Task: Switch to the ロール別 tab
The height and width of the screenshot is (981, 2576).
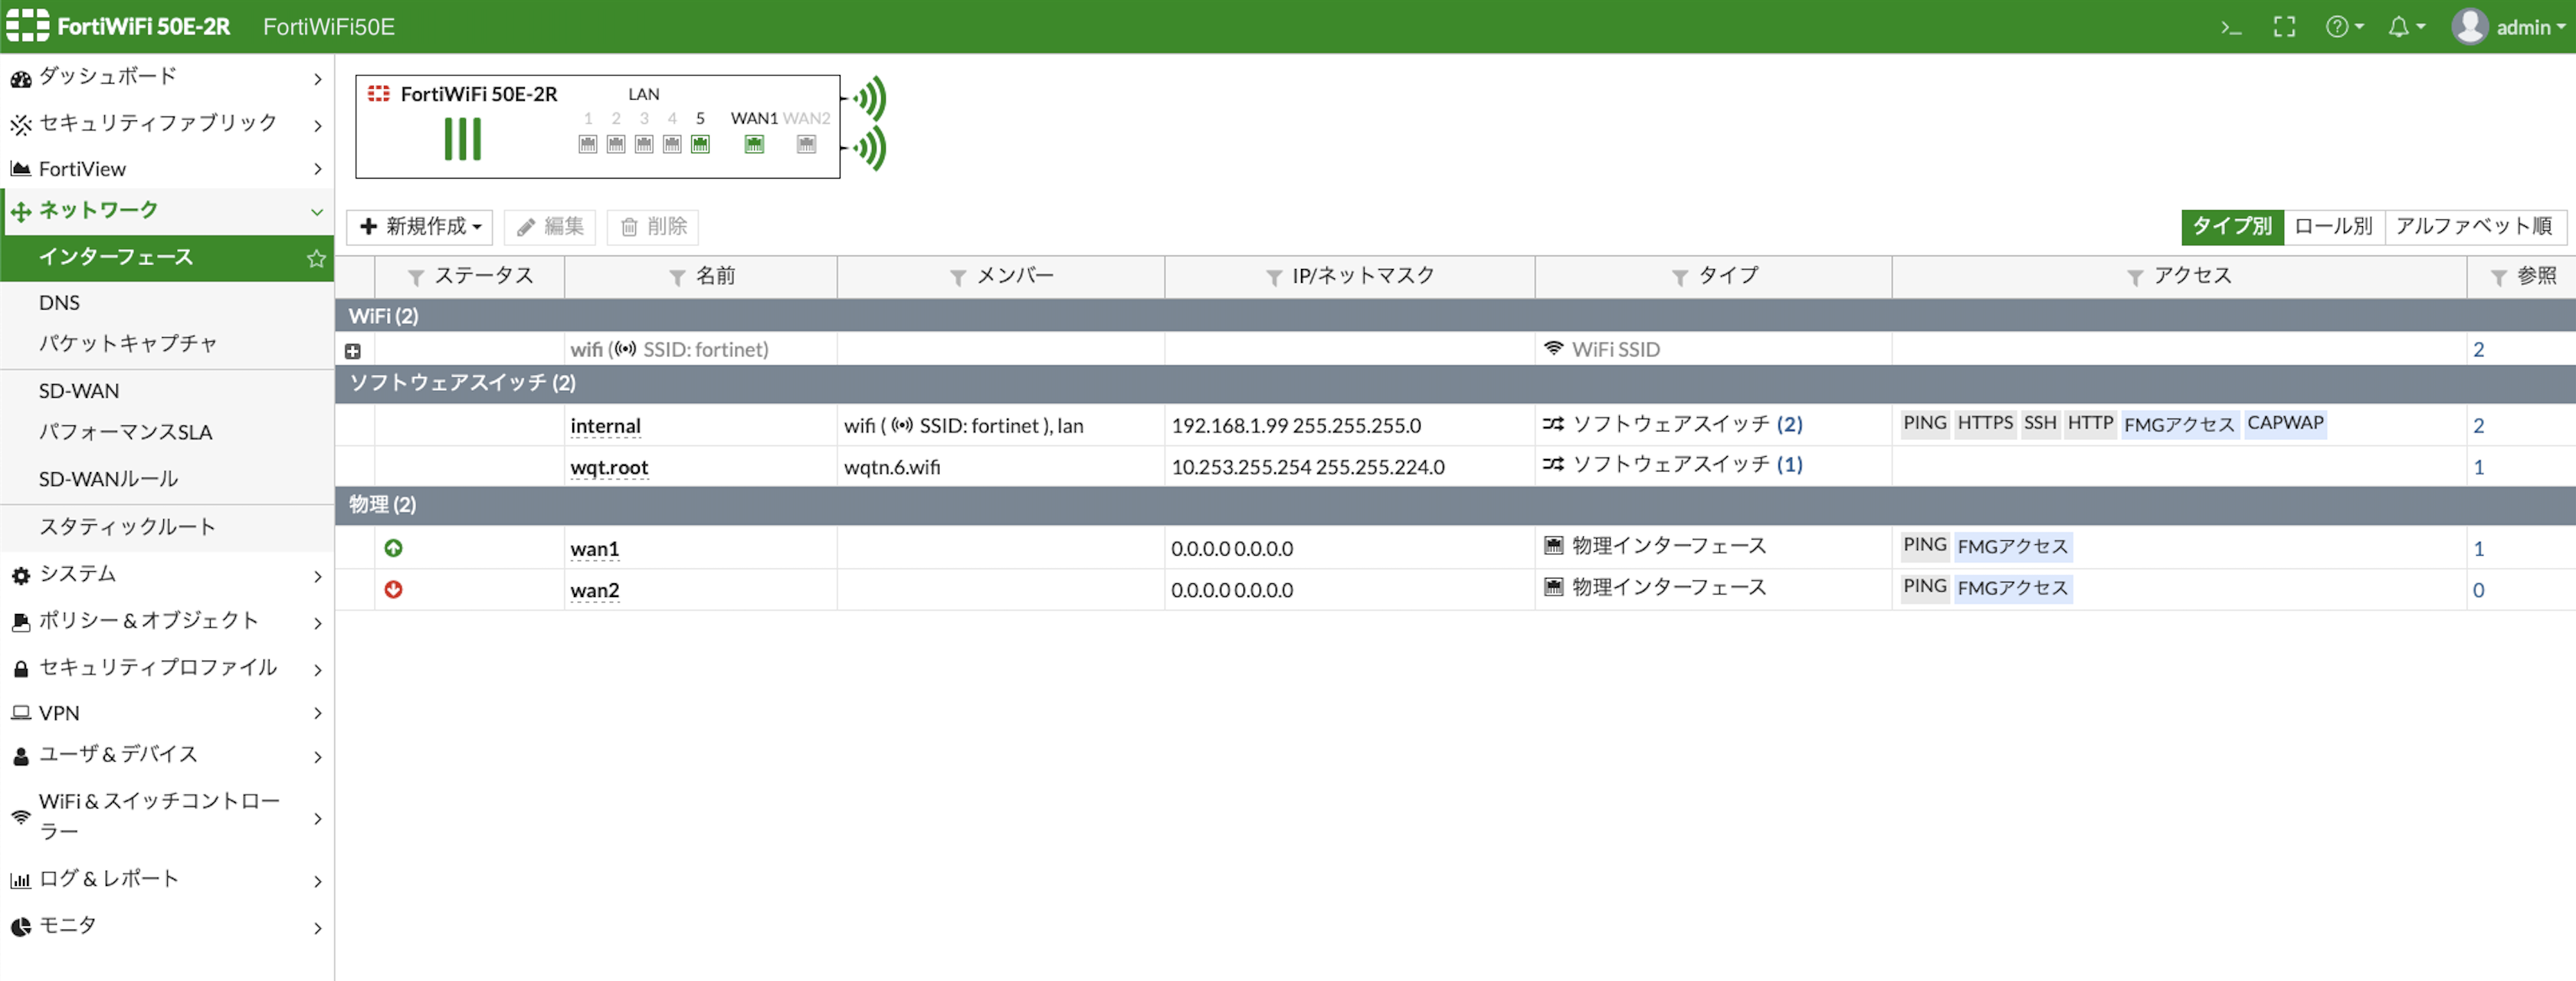Action: (x=2333, y=227)
